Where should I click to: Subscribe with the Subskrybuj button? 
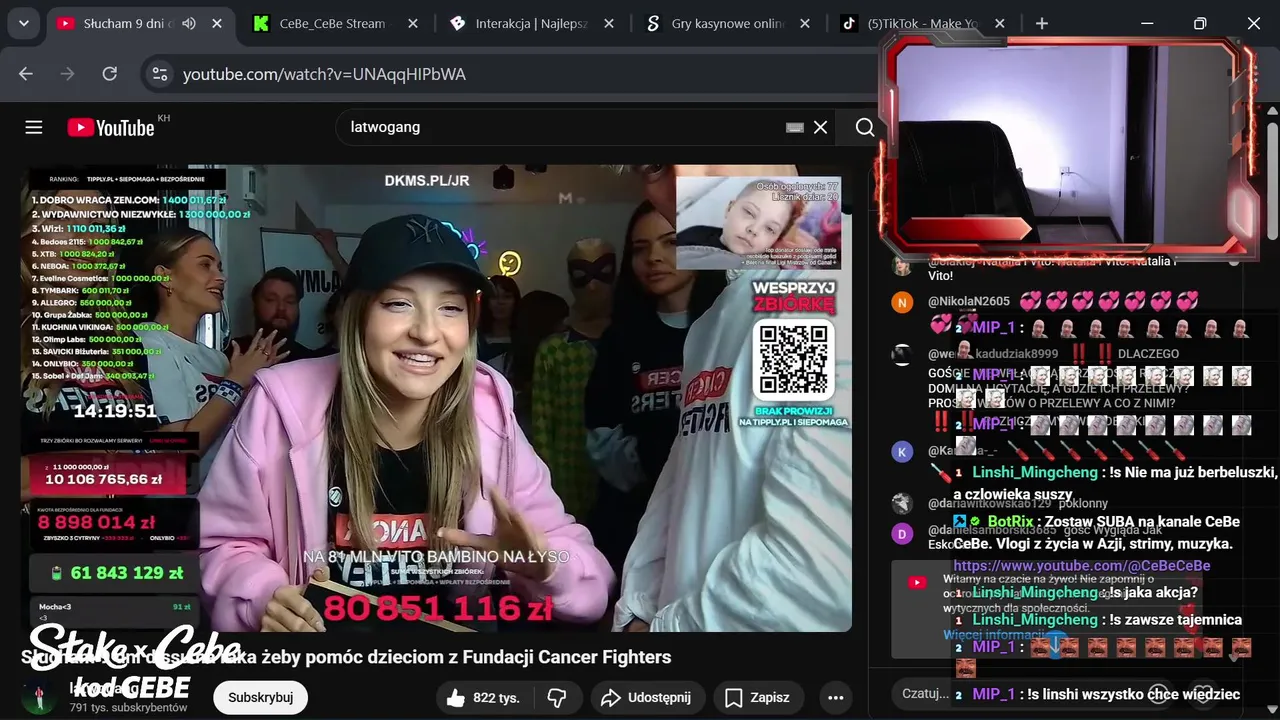point(260,698)
